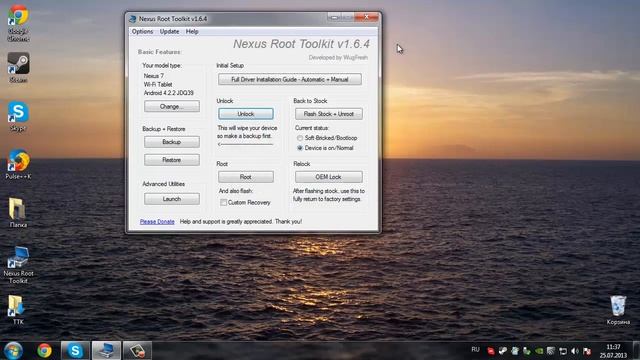Click the Nexus Root Toolkit title bar icon
This screenshot has width=640, height=360.
tap(133, 19)
